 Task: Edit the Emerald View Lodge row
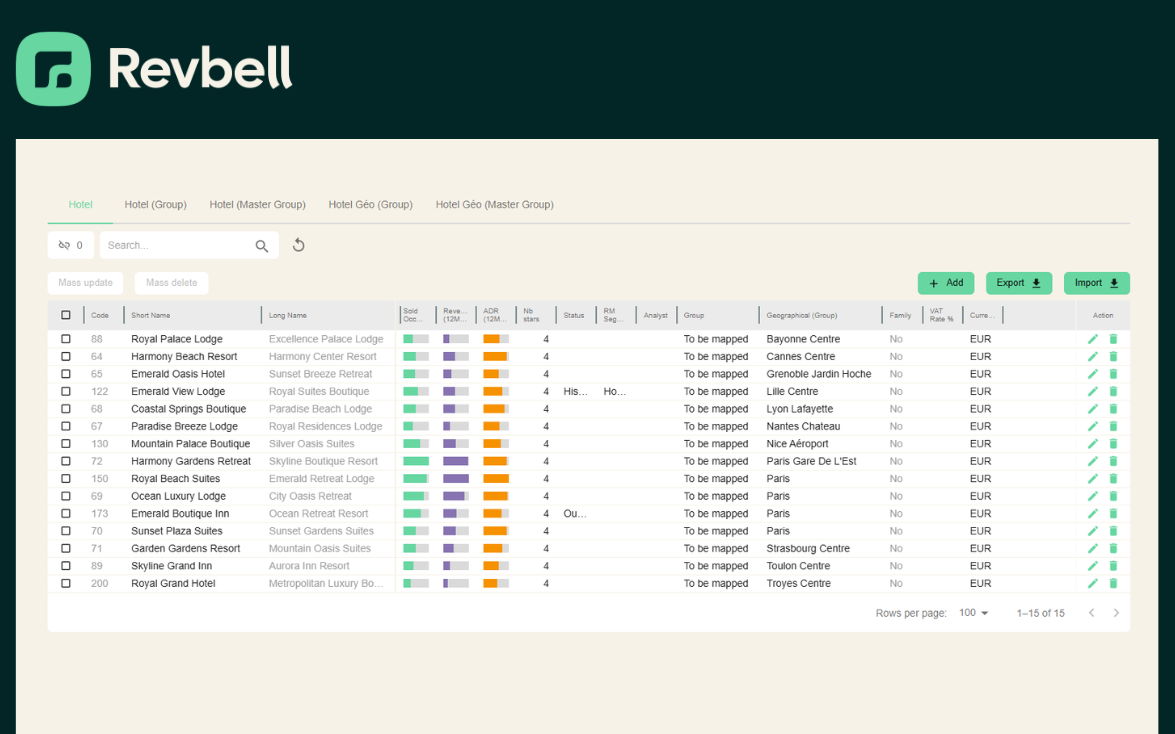tap(1093, 391)
